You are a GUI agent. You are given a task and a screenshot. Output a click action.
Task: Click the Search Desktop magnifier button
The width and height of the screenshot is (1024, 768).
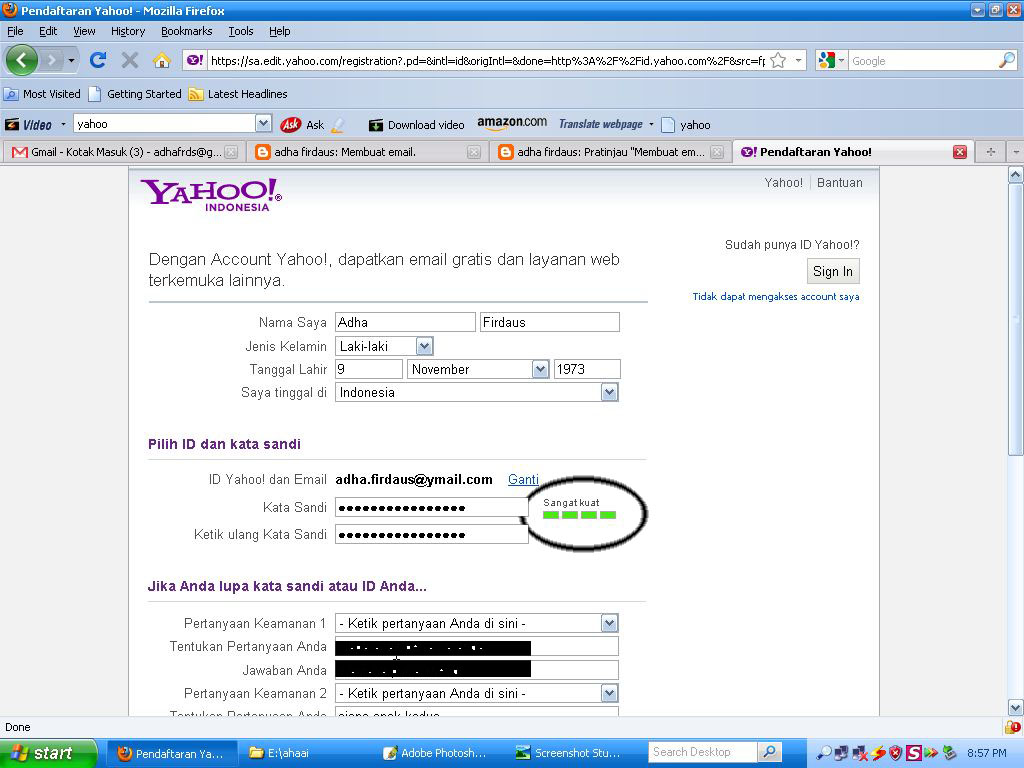tap(769, 752)
